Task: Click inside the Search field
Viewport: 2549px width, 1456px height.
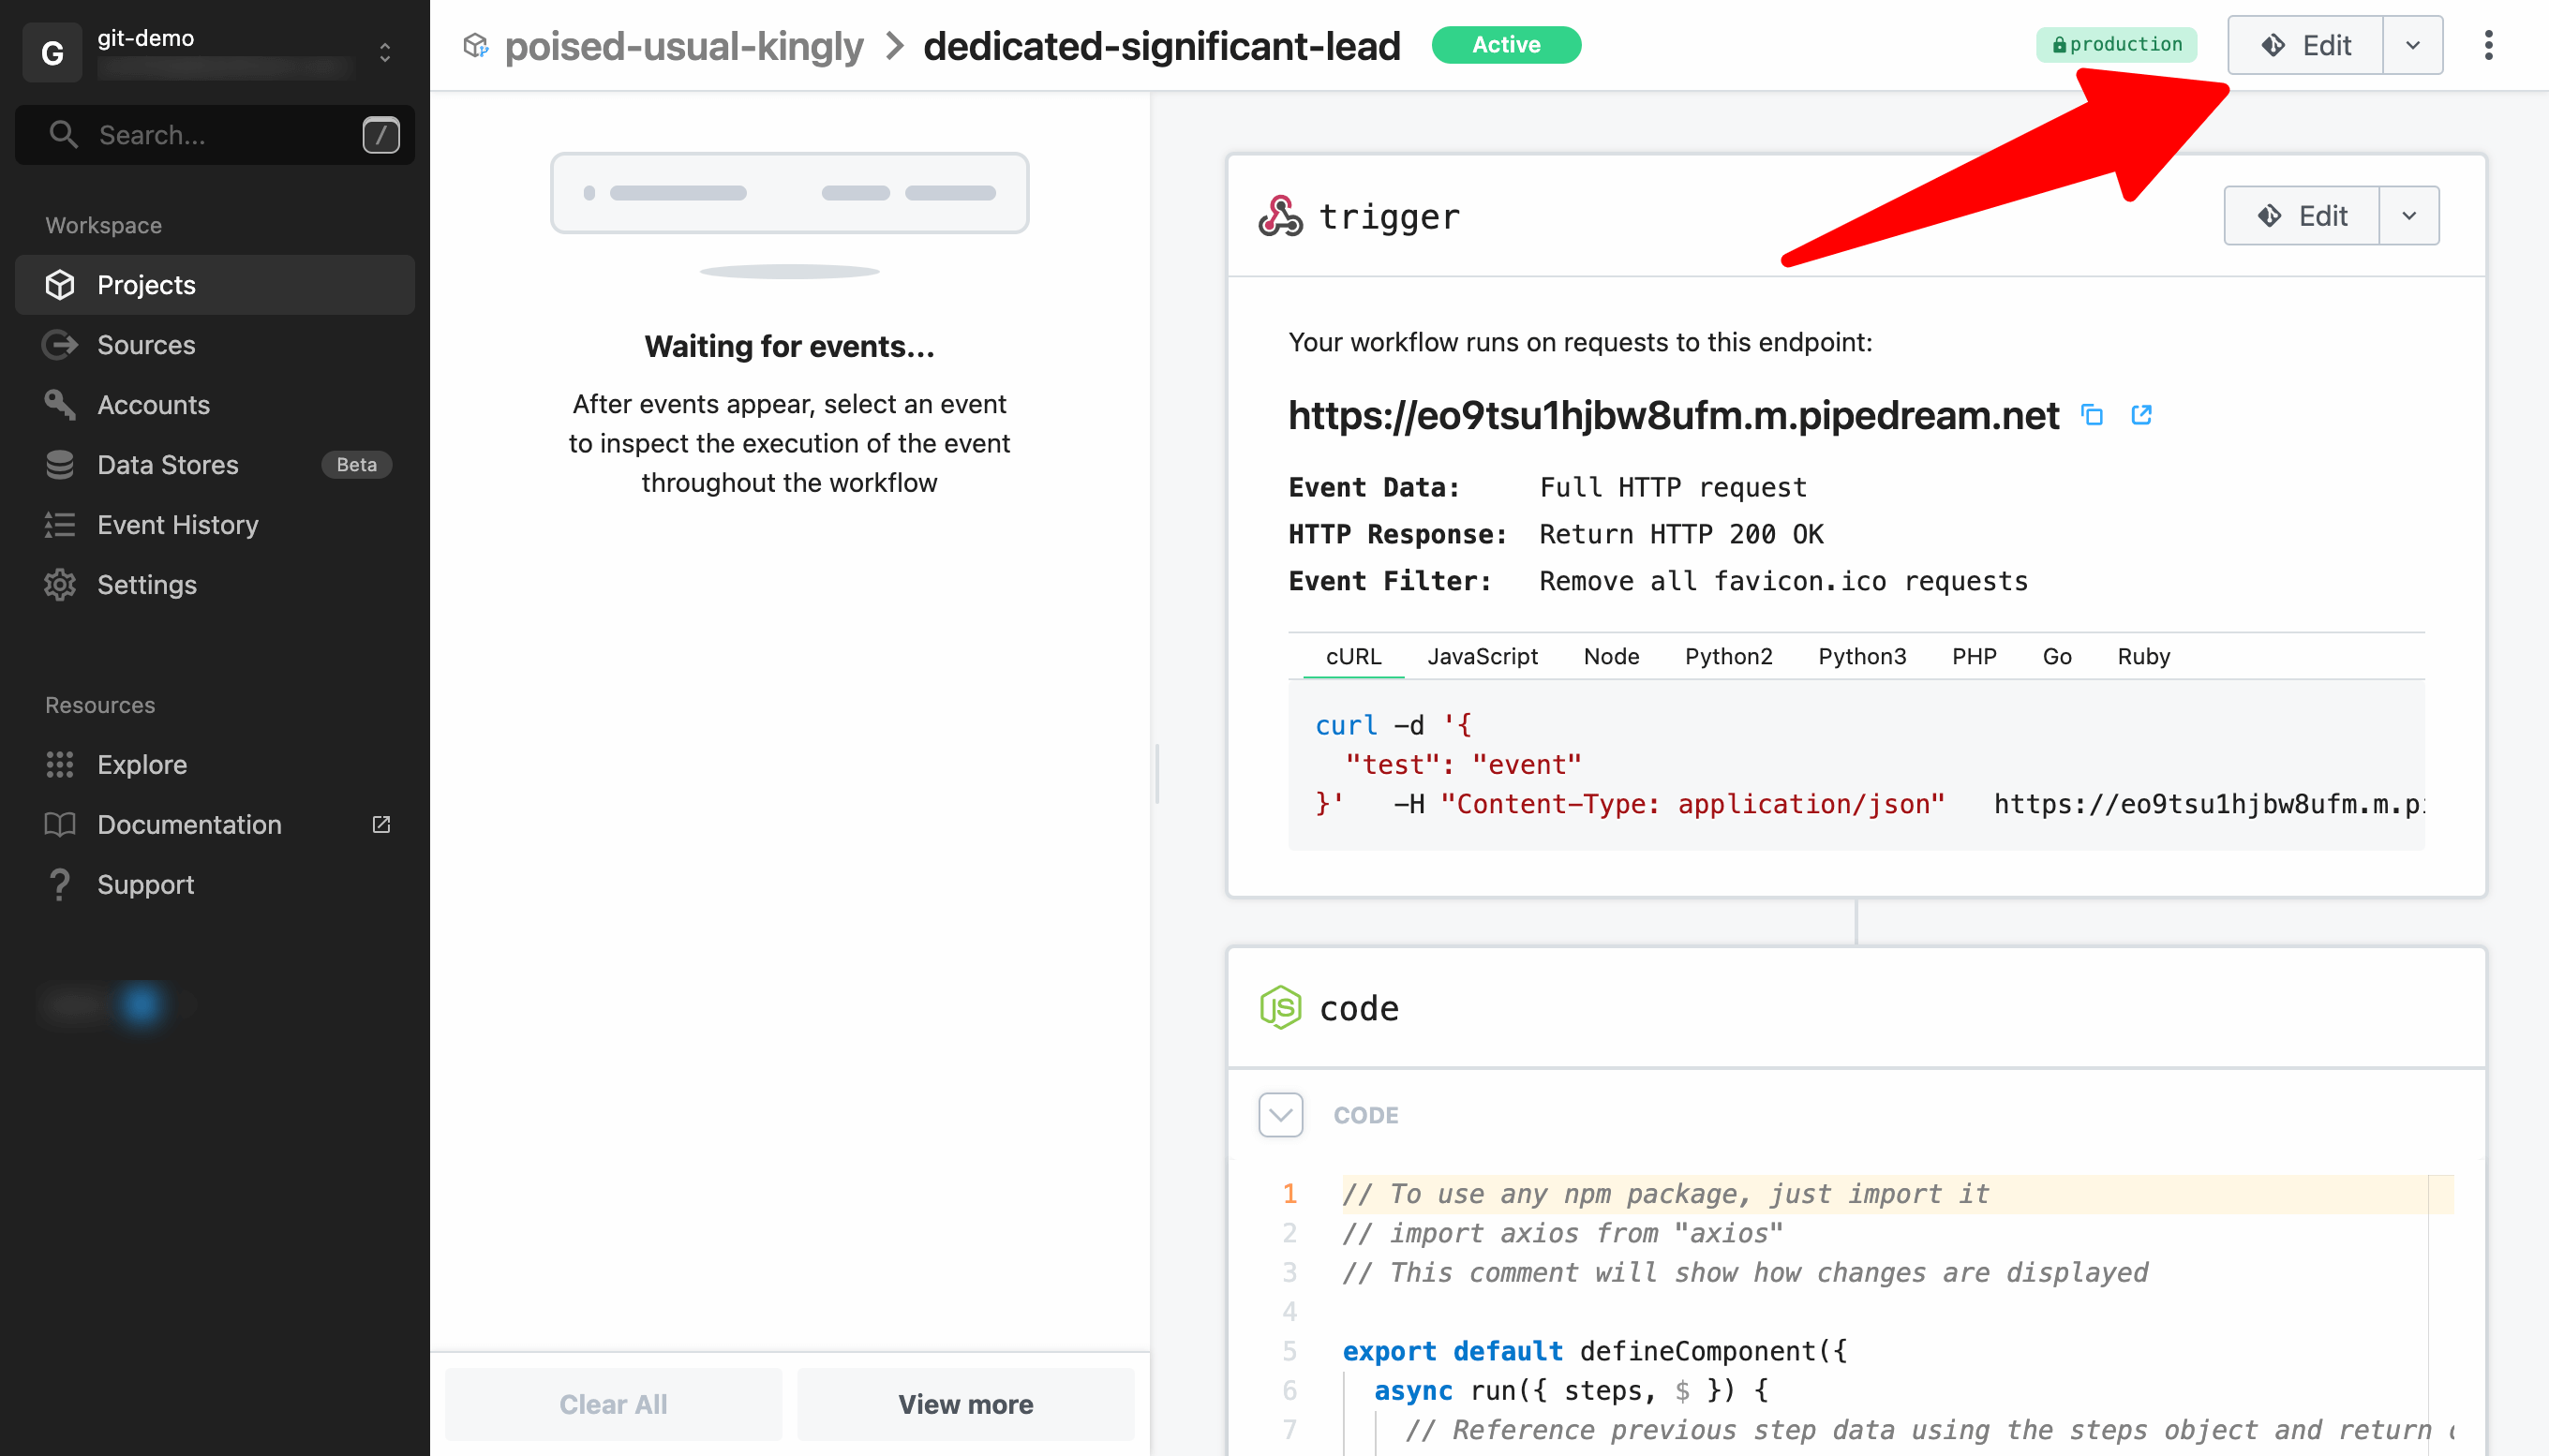Action: tap(200, 134)
